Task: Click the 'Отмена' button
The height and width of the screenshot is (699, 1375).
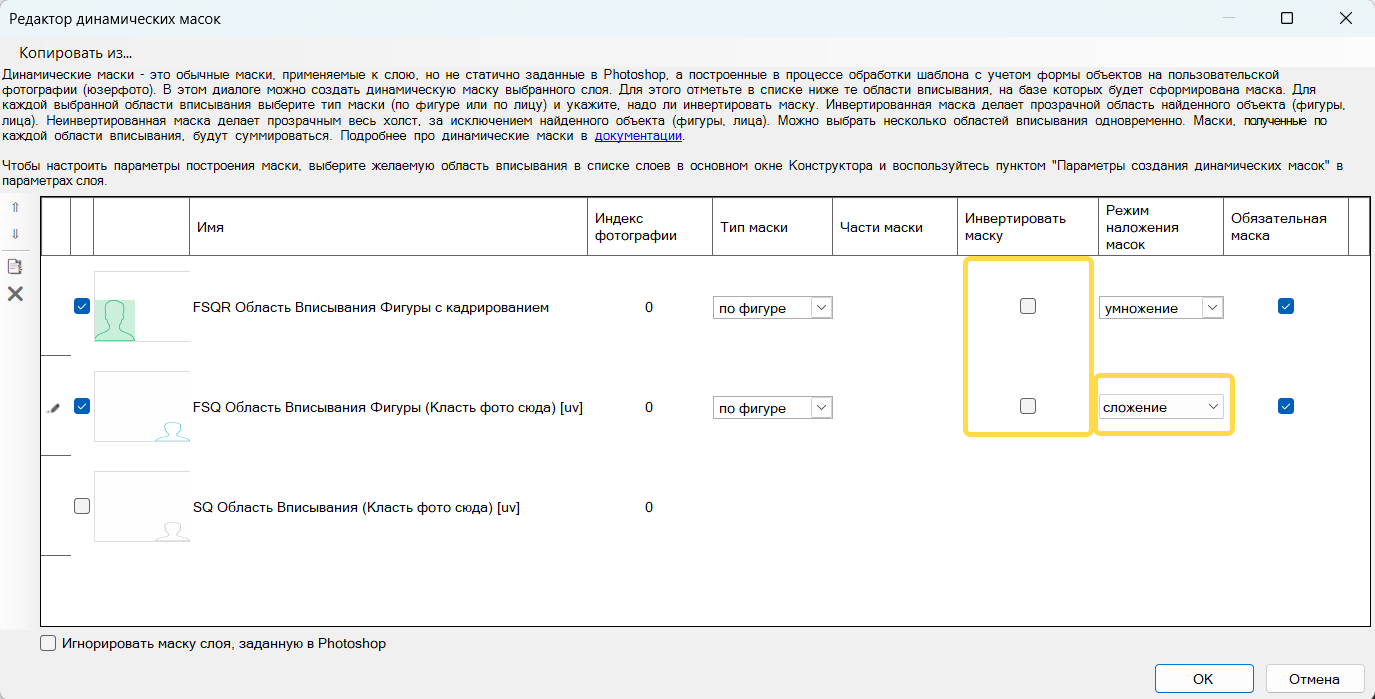Action: point(1314,679)
